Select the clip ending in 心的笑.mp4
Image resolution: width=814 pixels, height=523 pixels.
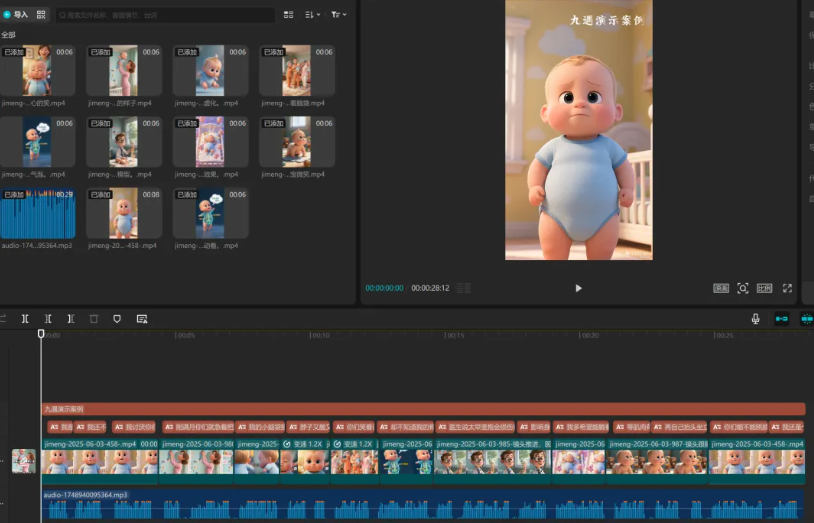(x=37, y=71)
